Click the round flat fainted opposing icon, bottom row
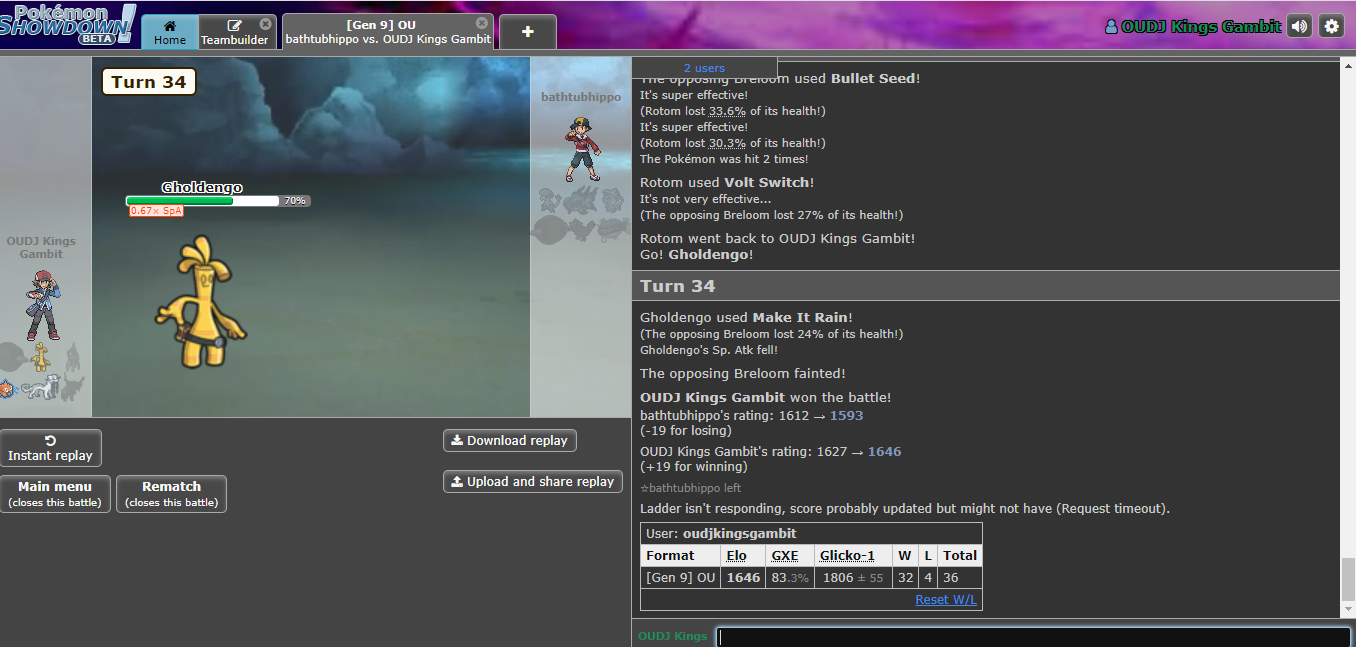 pyautogui.click(x=551, y=231)
